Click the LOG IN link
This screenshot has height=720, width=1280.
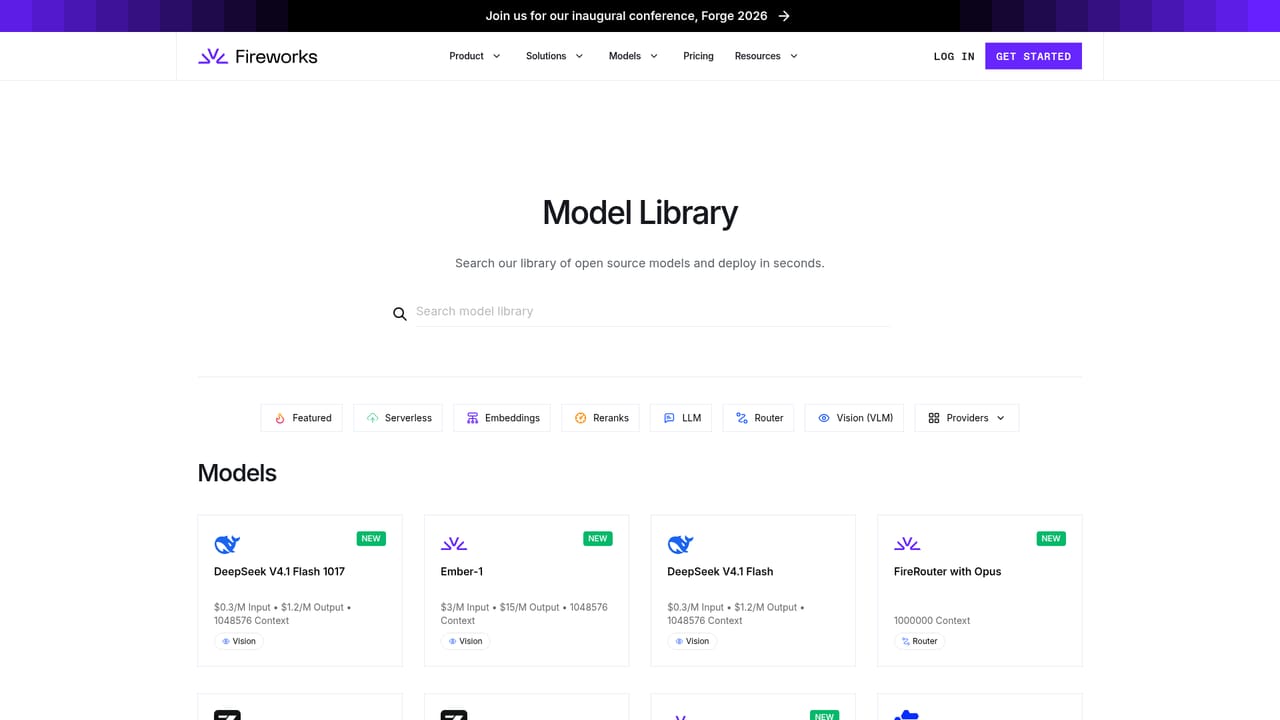(954, 57)
